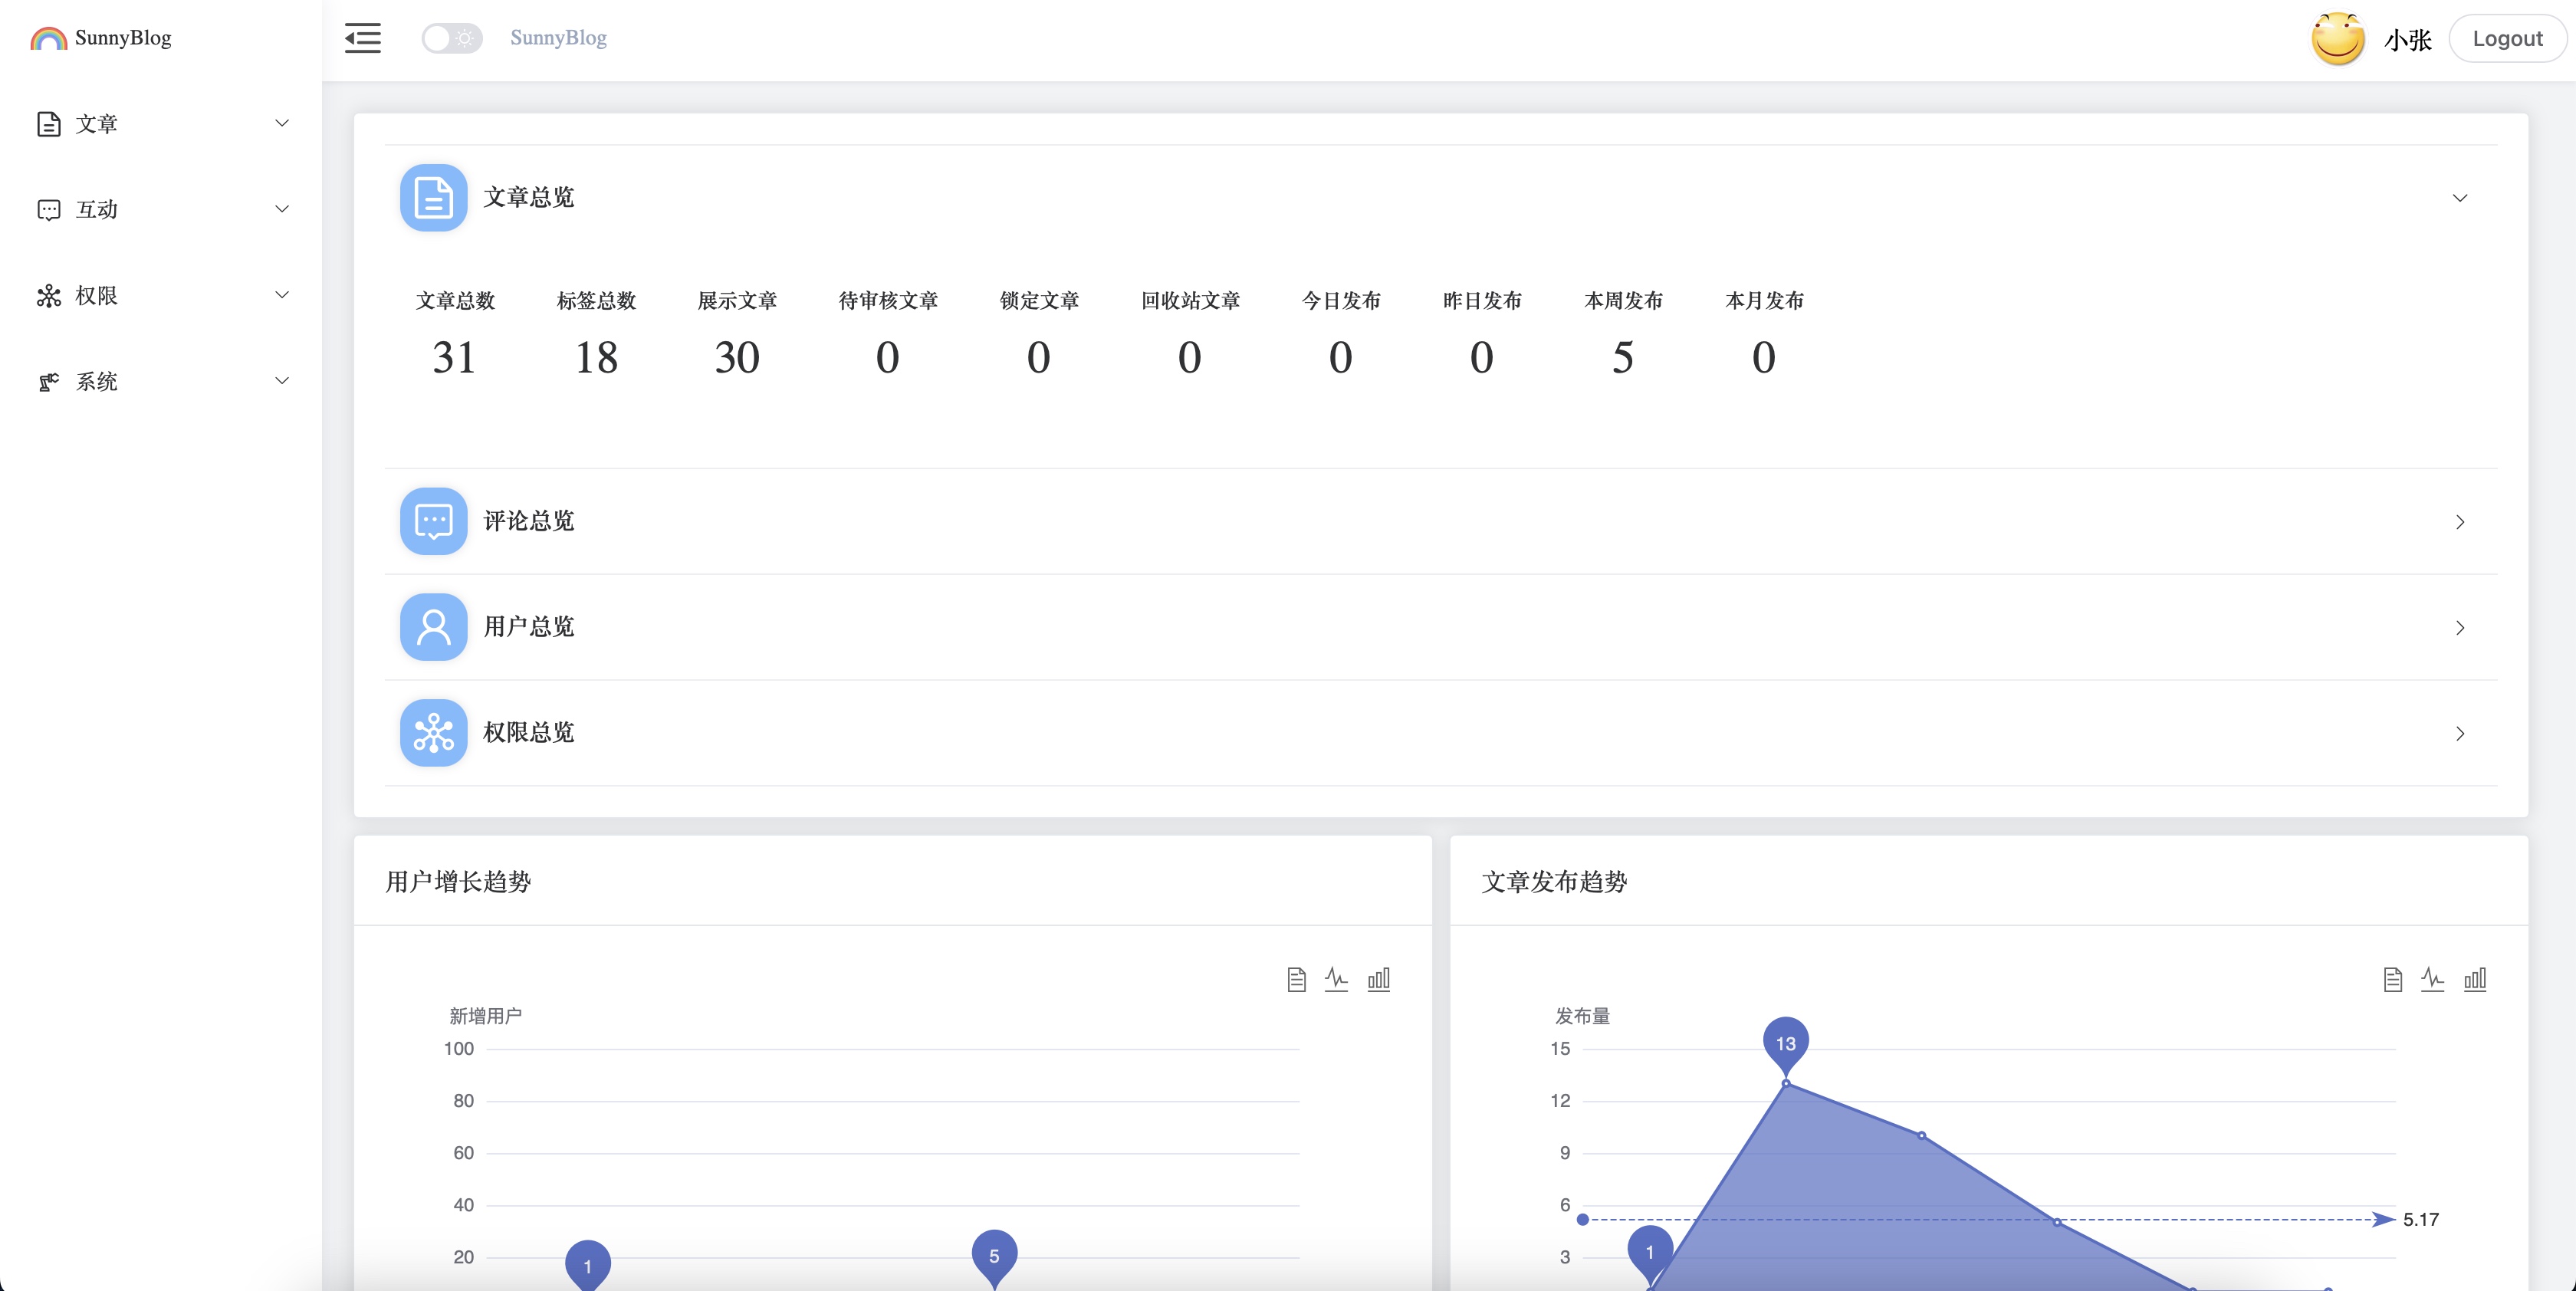Open the 互动 sidebar menu

(162, 210)
